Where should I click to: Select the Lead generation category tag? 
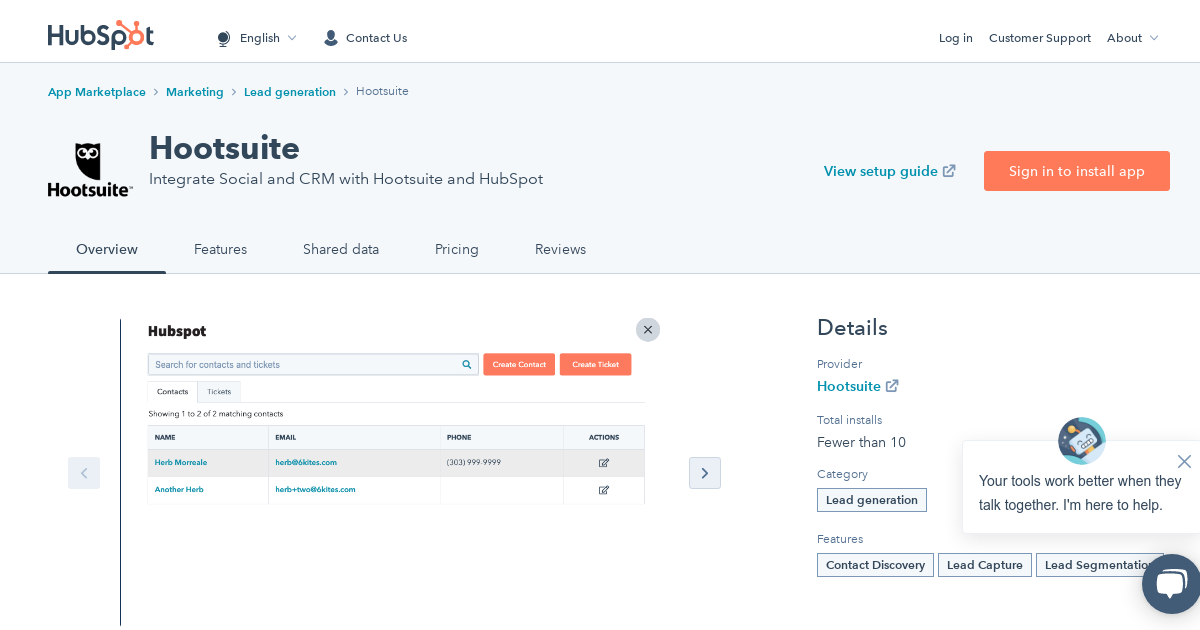(872, 500)
